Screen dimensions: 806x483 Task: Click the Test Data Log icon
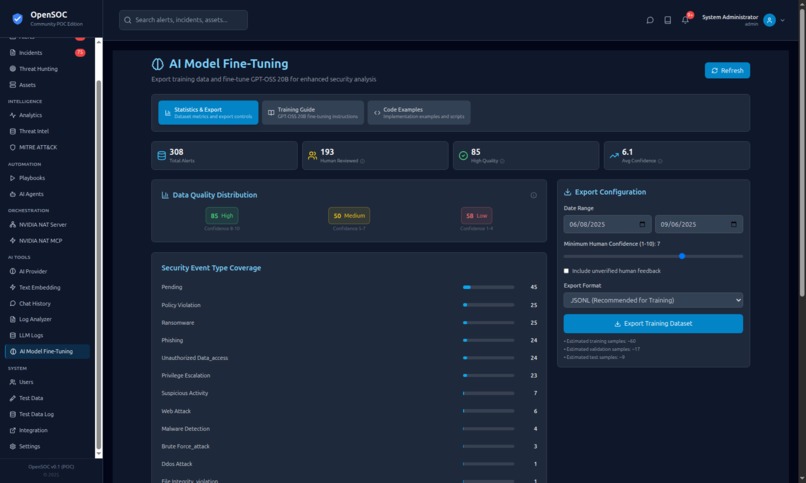coord(12,414)
